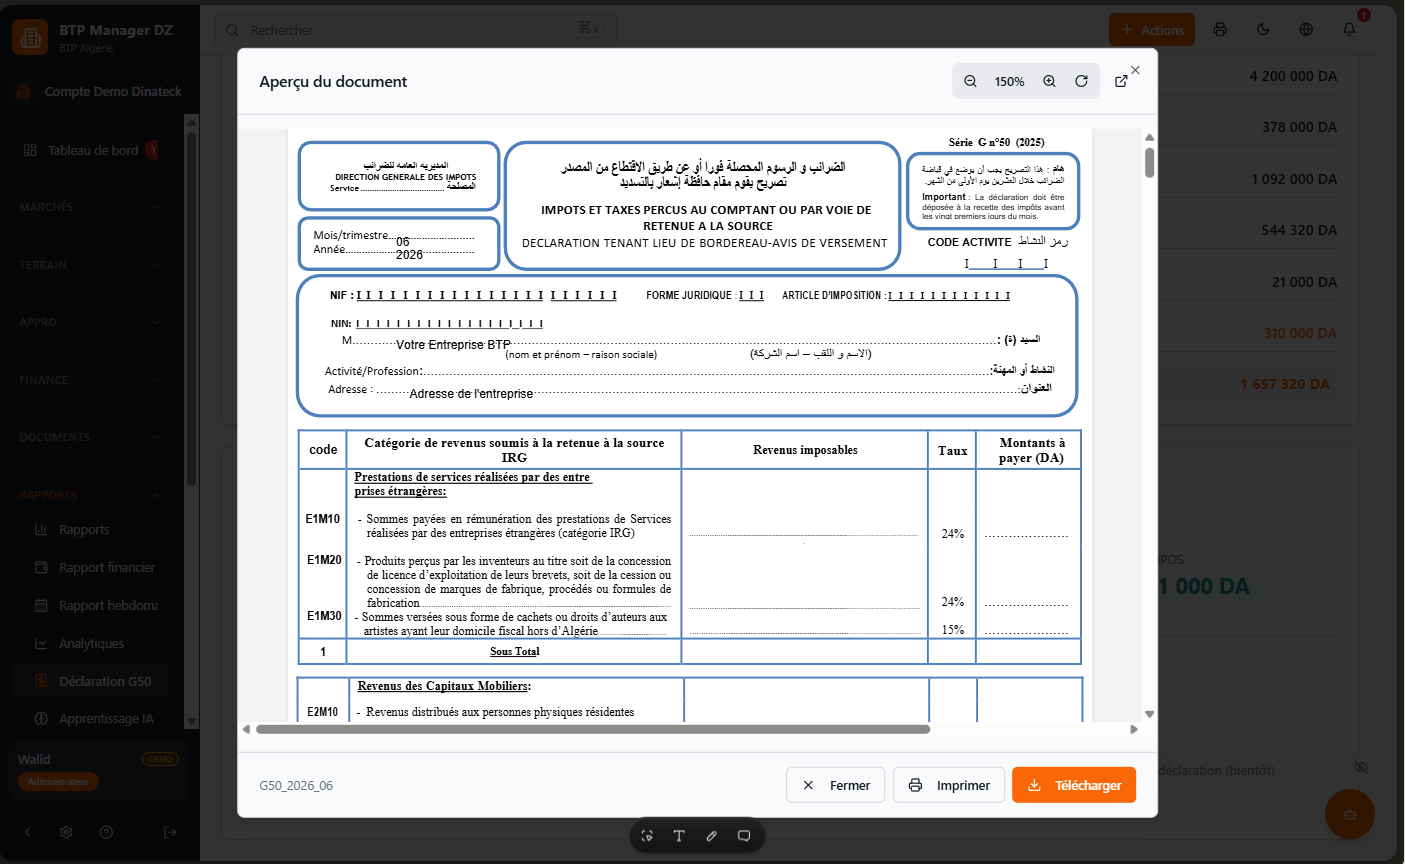Image resolution: width=1405 pixels, height=864 pixels.
Task: Toggle dark mode with the moon icon
Action: pyautogui.click(x=1263, y=30)
